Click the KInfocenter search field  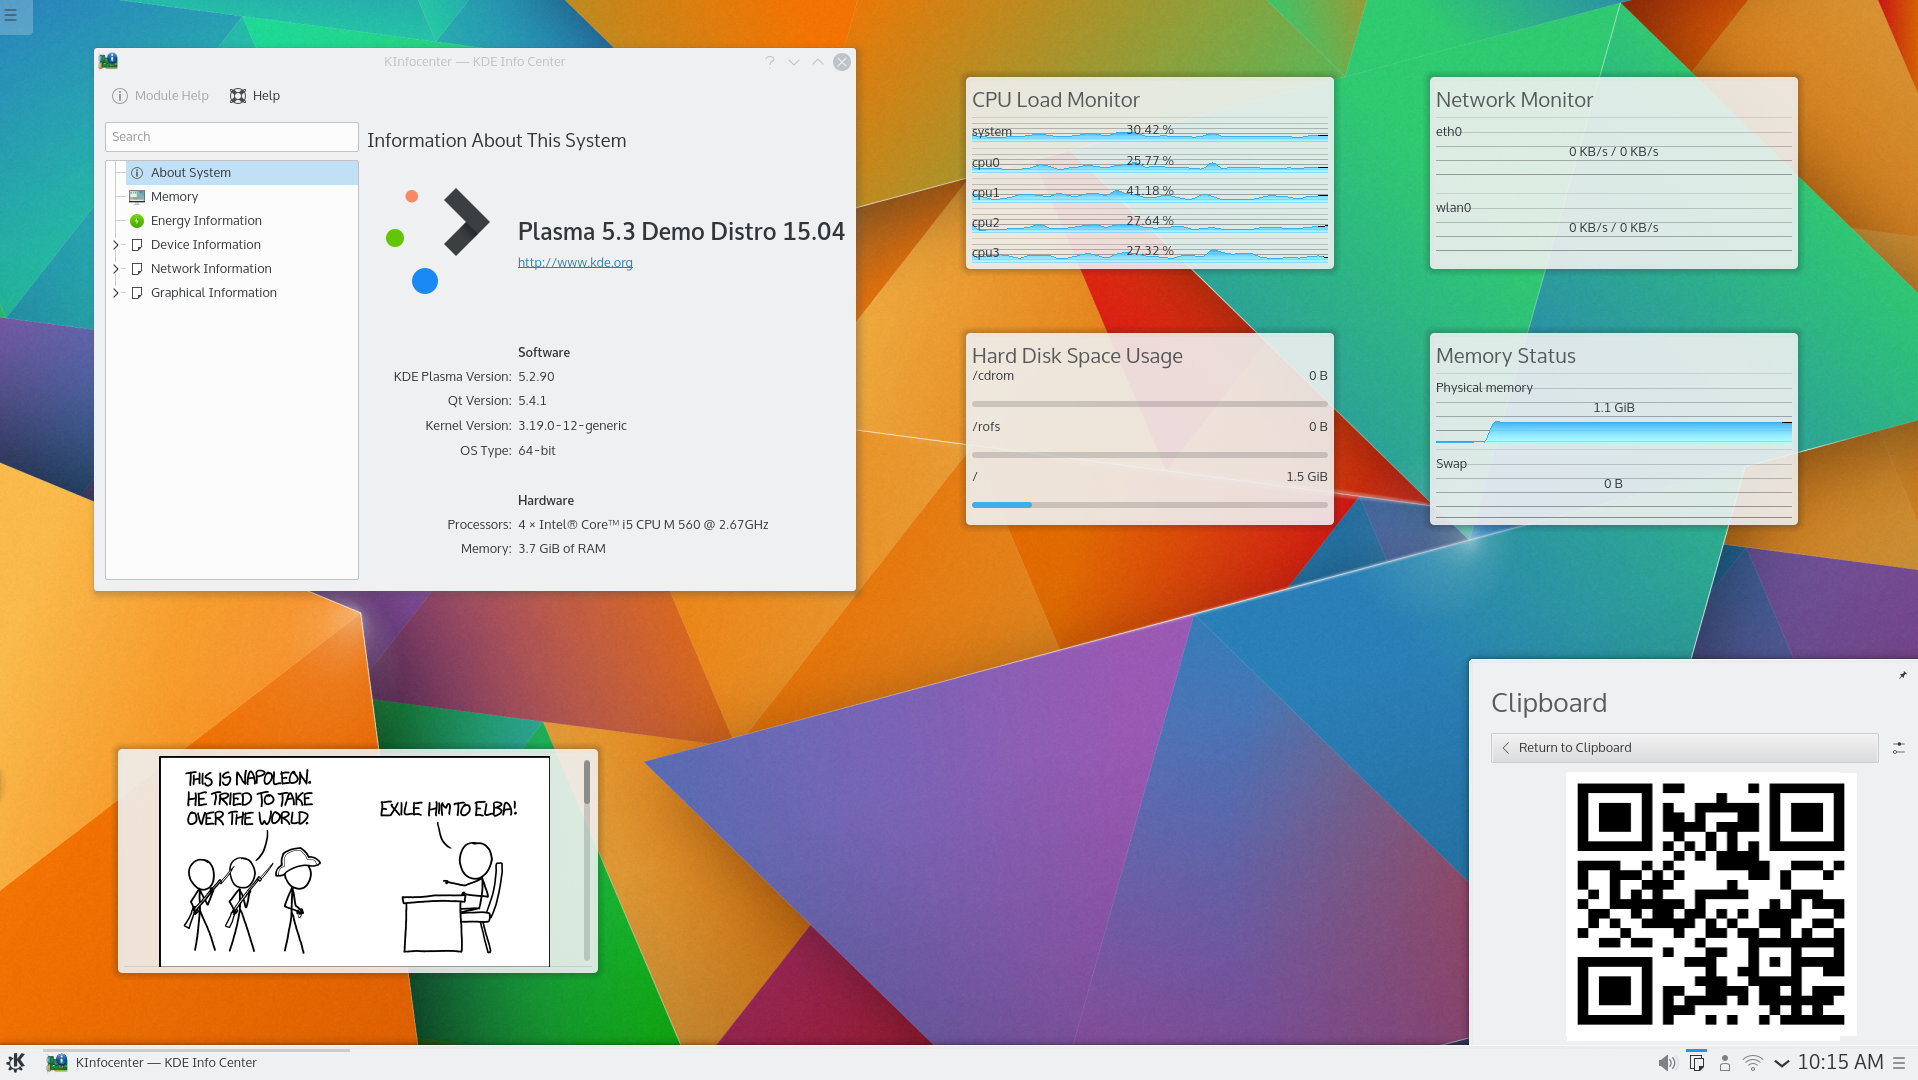pyautogui.click(x=231, y=137)
